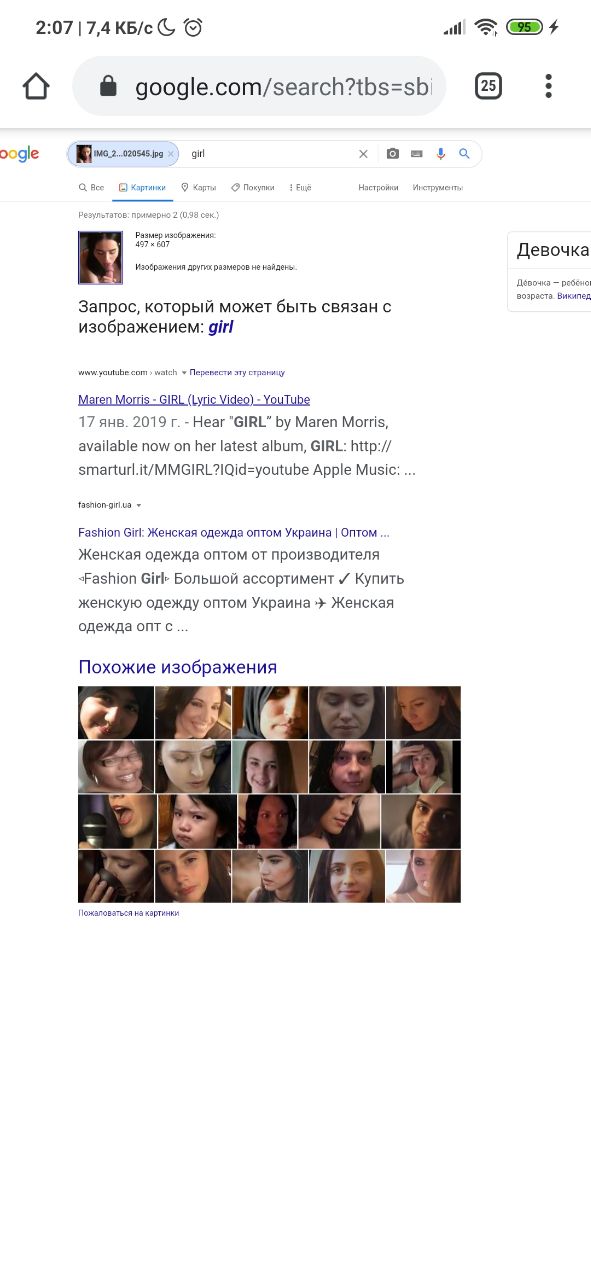Click the blue magnifier search icon

pyautogui.click(x=464, y=154)
